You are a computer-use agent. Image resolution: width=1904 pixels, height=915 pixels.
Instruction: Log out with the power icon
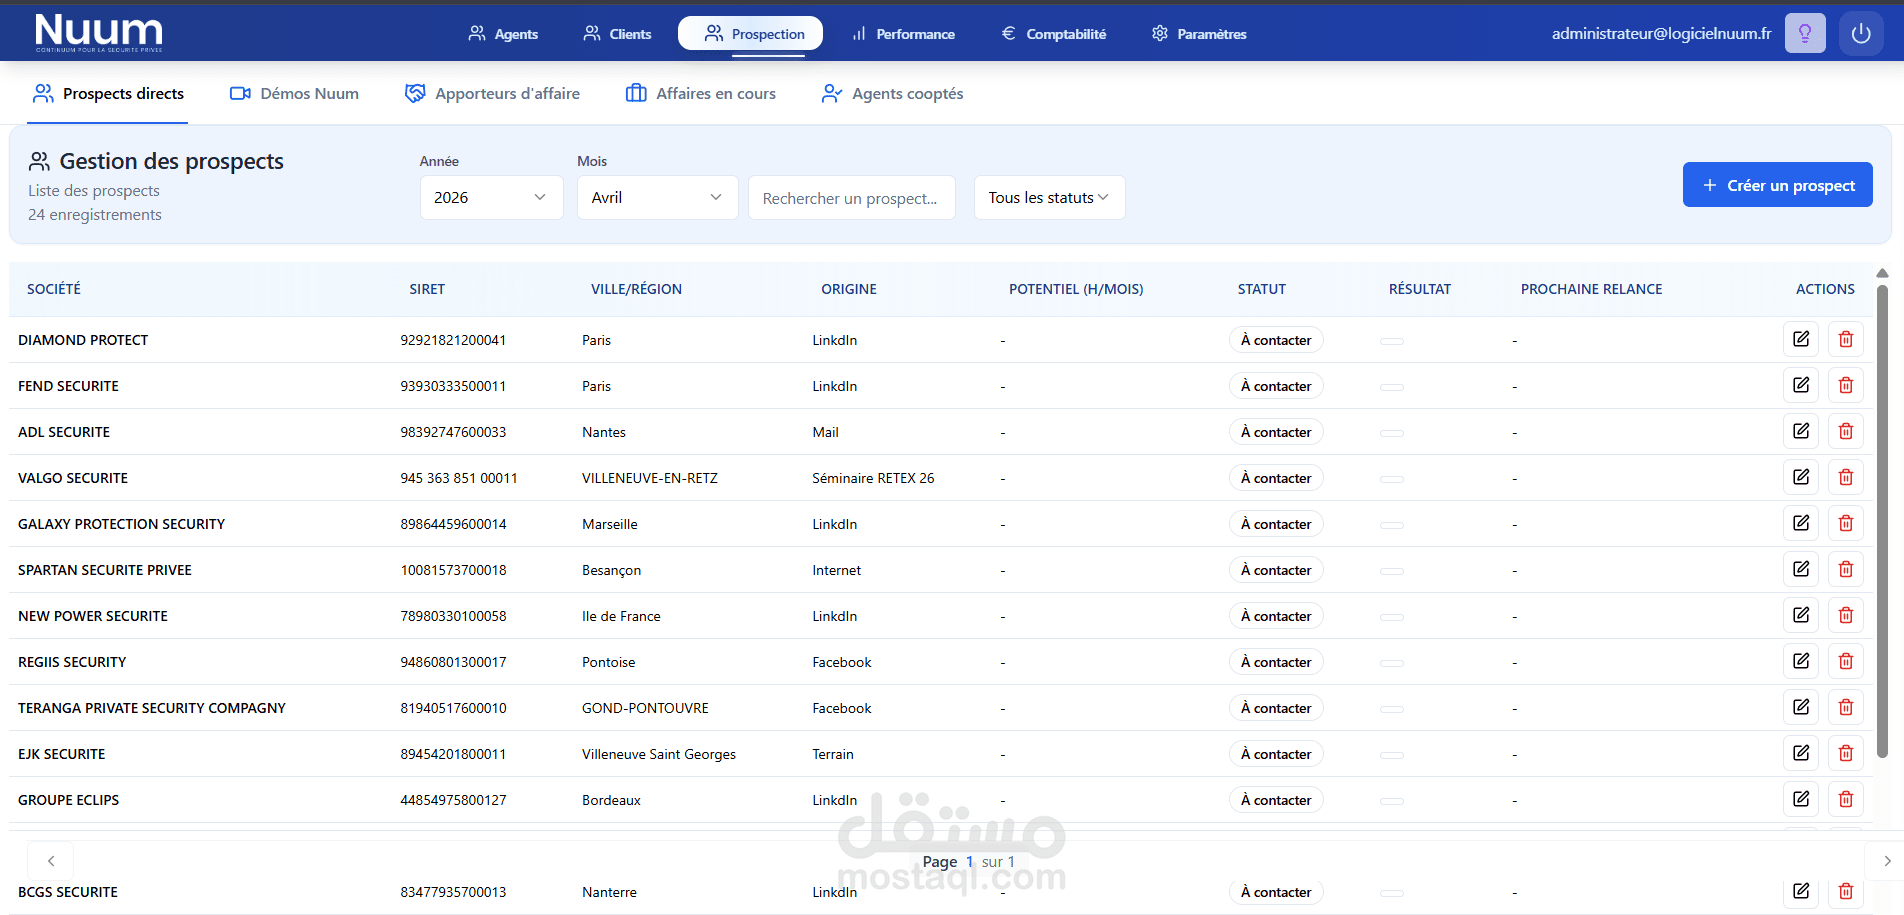coord(1861,33)
